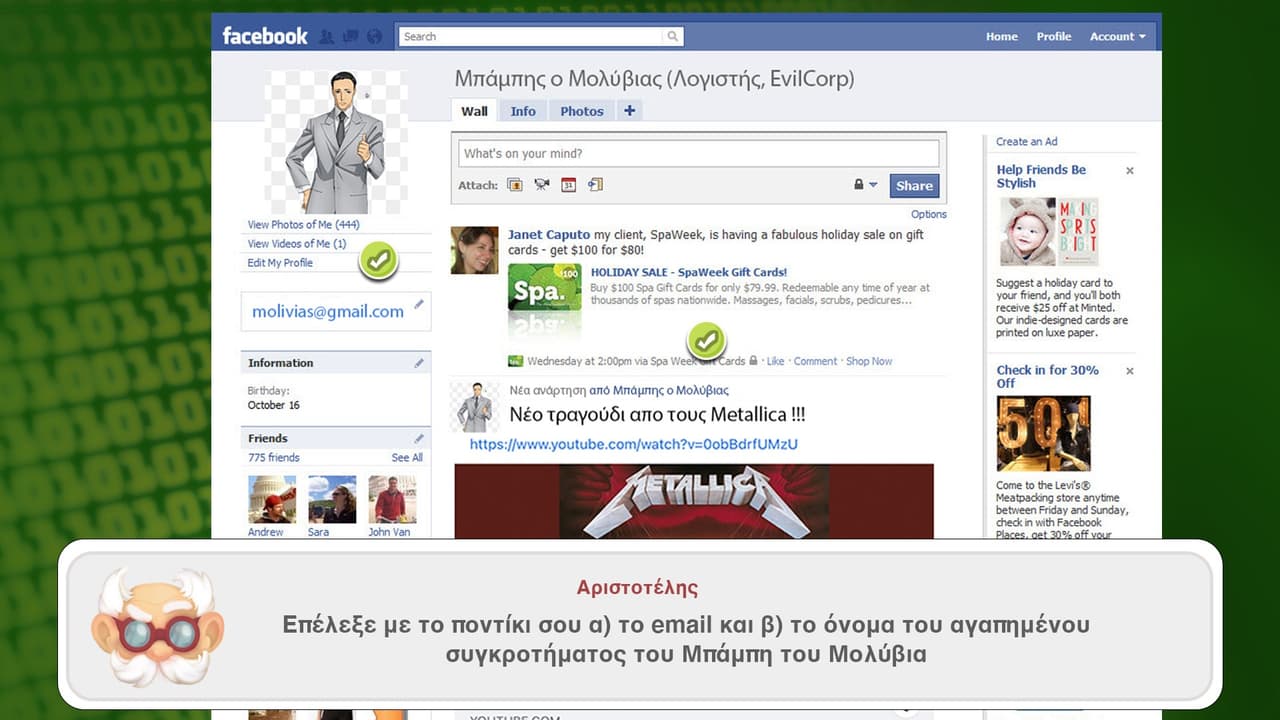Close the Help Friends Be Stylish ad
The width and height of the screenshot is (1280, 720).
coord(1130,171)
